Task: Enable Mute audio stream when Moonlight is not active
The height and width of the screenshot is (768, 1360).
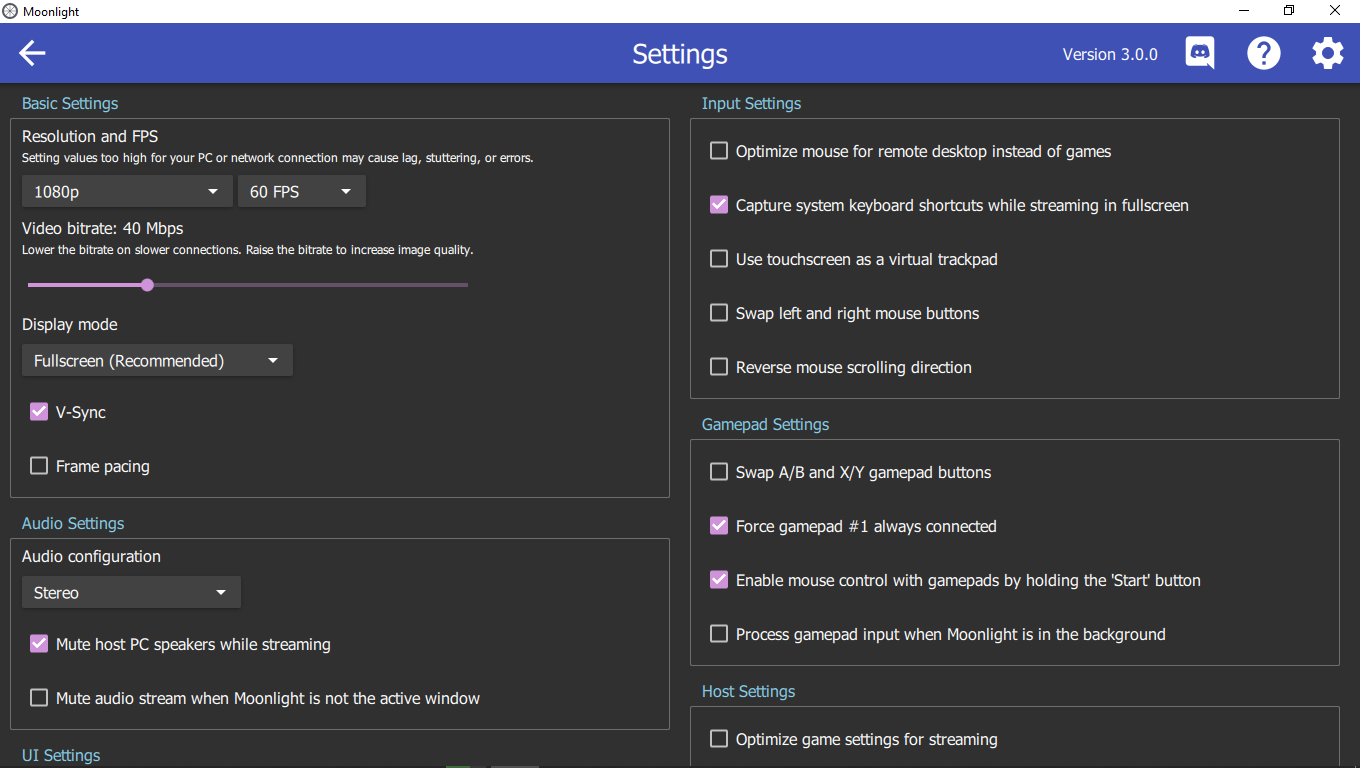Action: coord(39,697)
